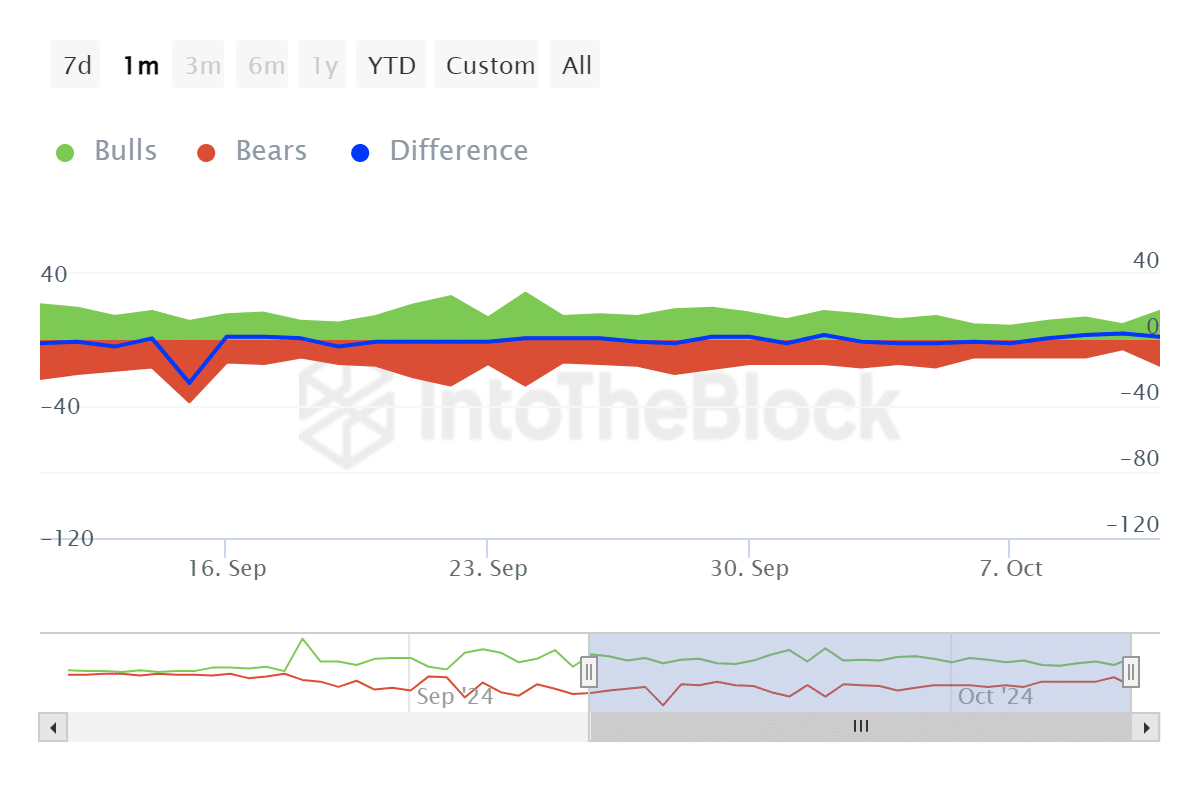Click the navigator left range handle
1200x800 pixels.
(589, 670)
